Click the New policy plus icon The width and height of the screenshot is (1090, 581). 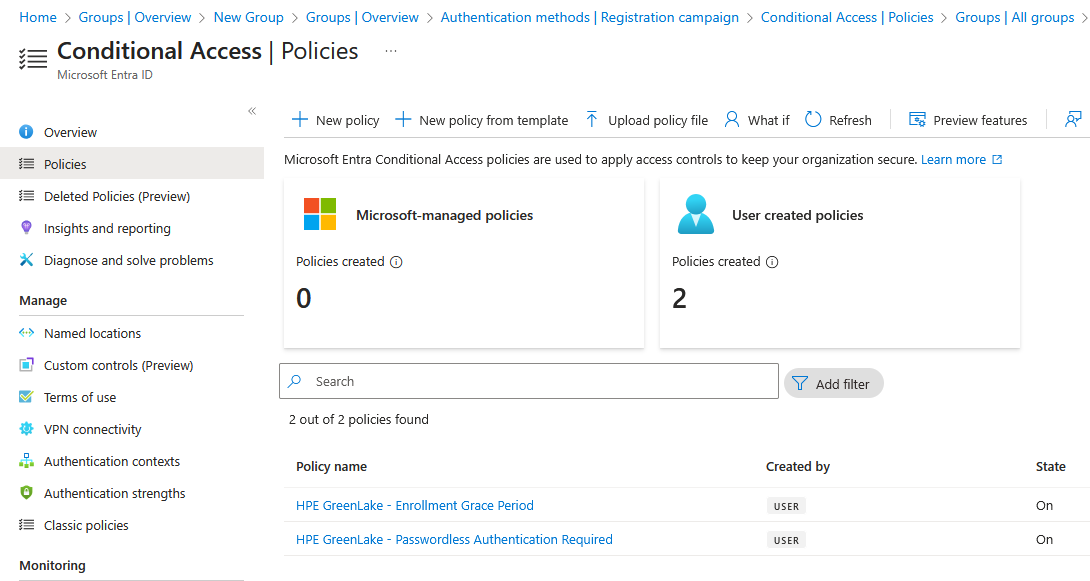(300, 120)
